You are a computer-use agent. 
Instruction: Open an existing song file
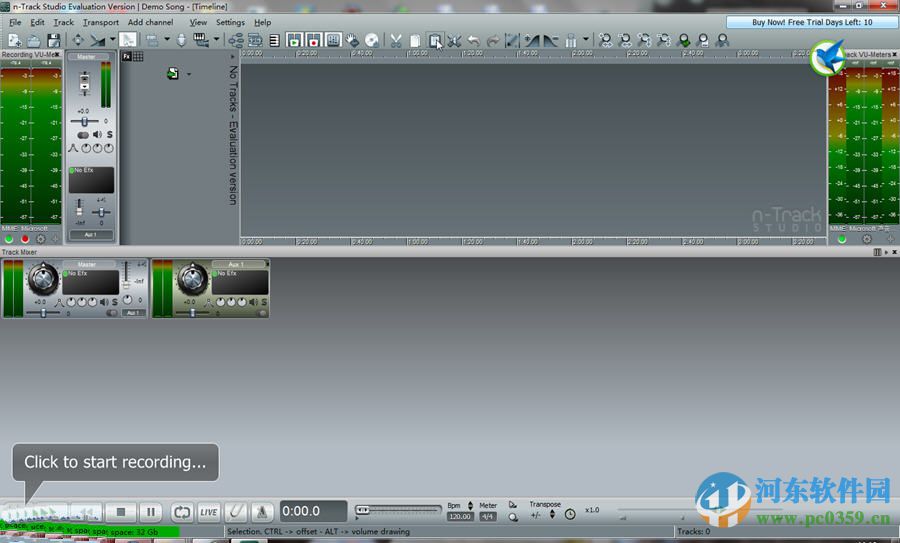click(x=34, y=40)
